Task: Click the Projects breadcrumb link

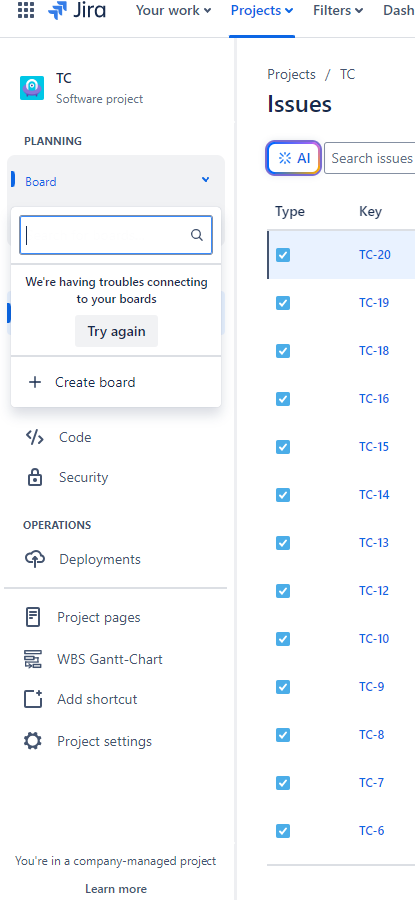Action: (292, 75)
